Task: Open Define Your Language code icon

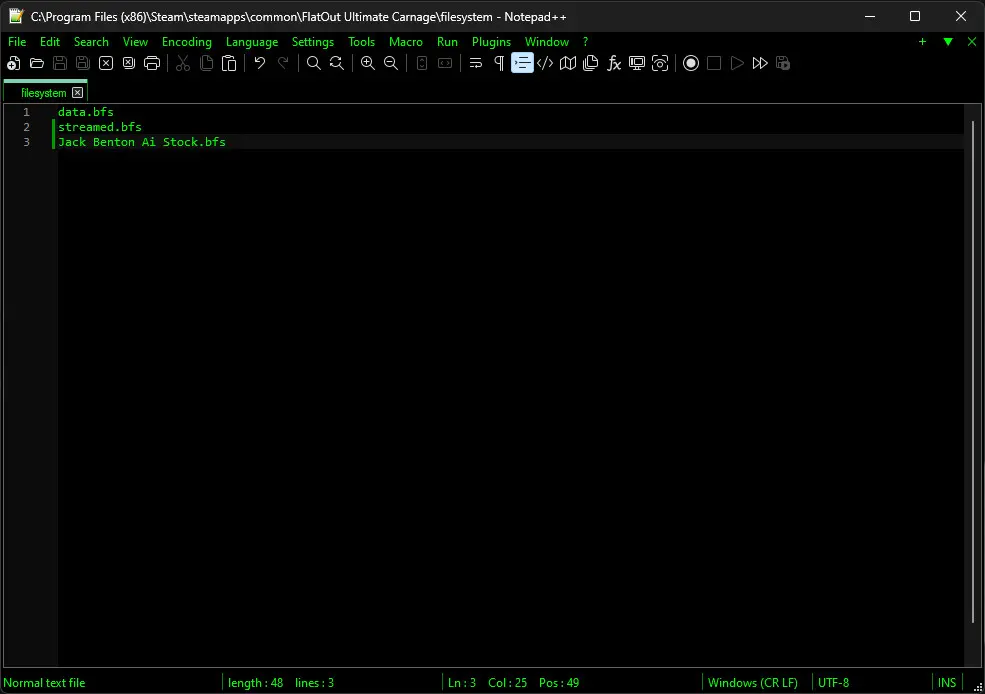Action: tap(545, 63)
